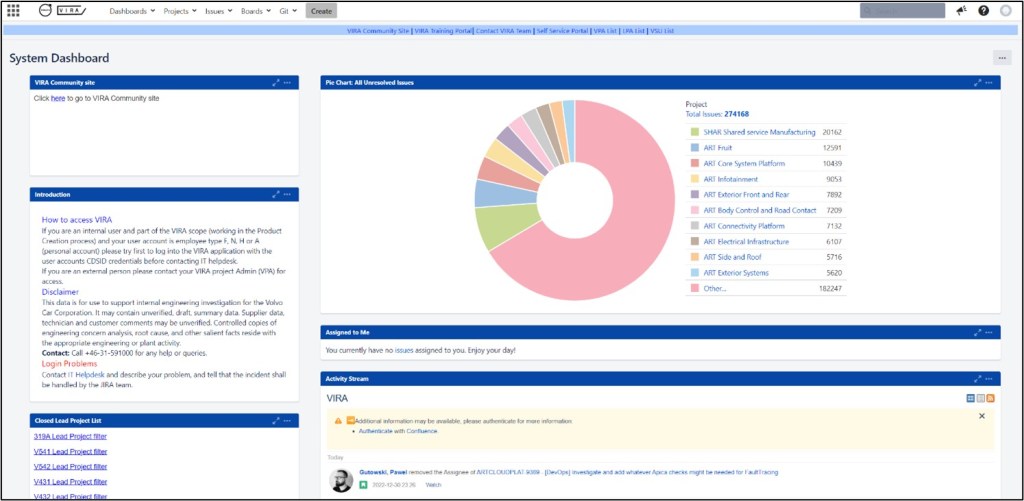This screenshot has width=1024, height=501.
Task: Maximize the Closed Lead Project List gadget
Action: pos(276,421)
